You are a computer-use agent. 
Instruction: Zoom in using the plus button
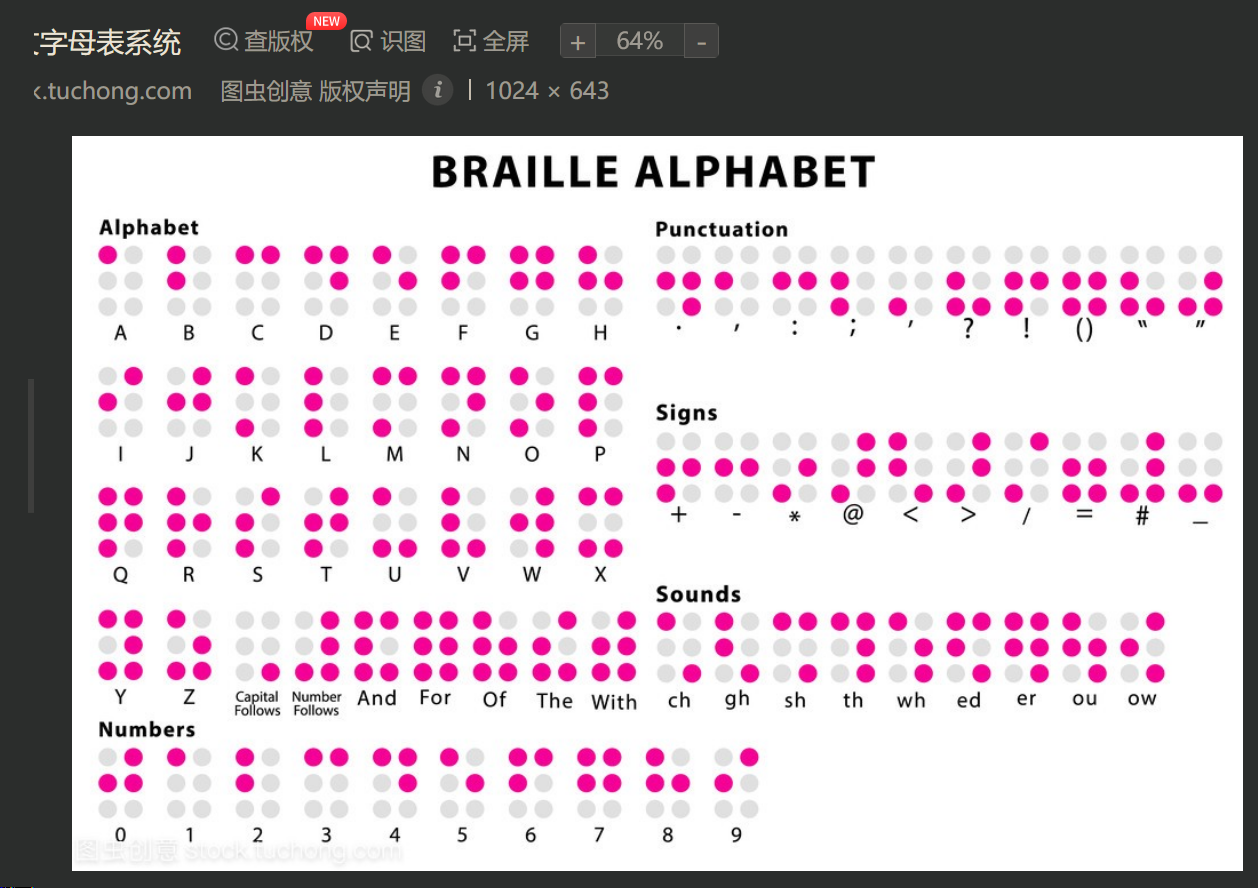pyautogui.click(x=578, y=42)
